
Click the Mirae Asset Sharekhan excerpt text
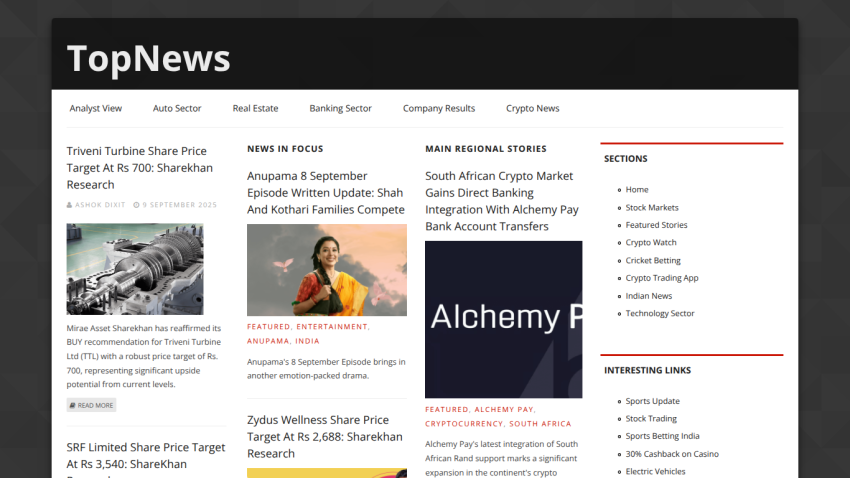[144, 356]
